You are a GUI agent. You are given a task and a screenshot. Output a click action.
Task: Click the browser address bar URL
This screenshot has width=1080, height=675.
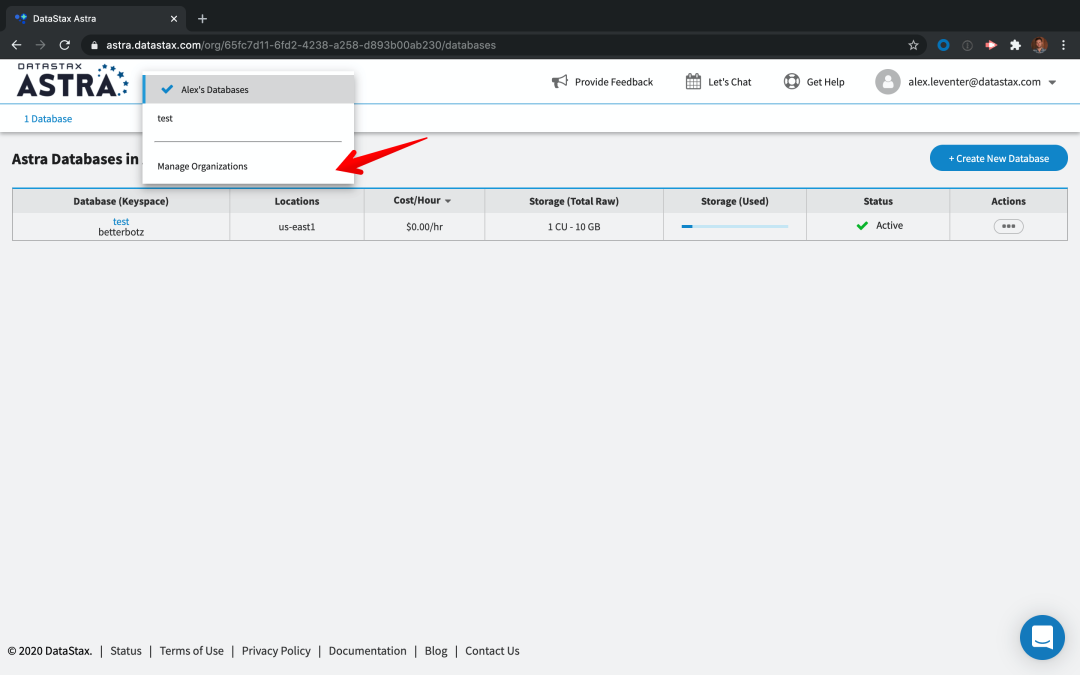[301, 45]
